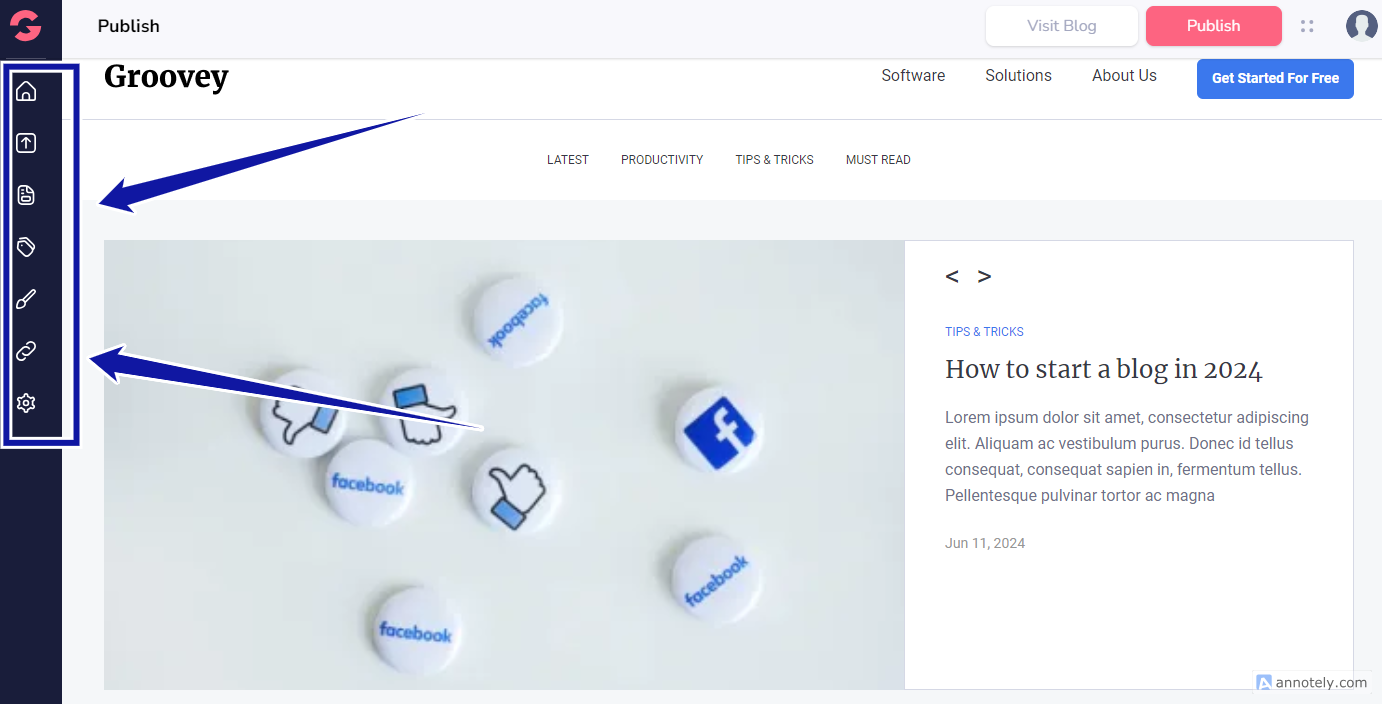Select the PRODUCTIVITY category tab
Screen dimensions: 1382x704
point(662,160)
